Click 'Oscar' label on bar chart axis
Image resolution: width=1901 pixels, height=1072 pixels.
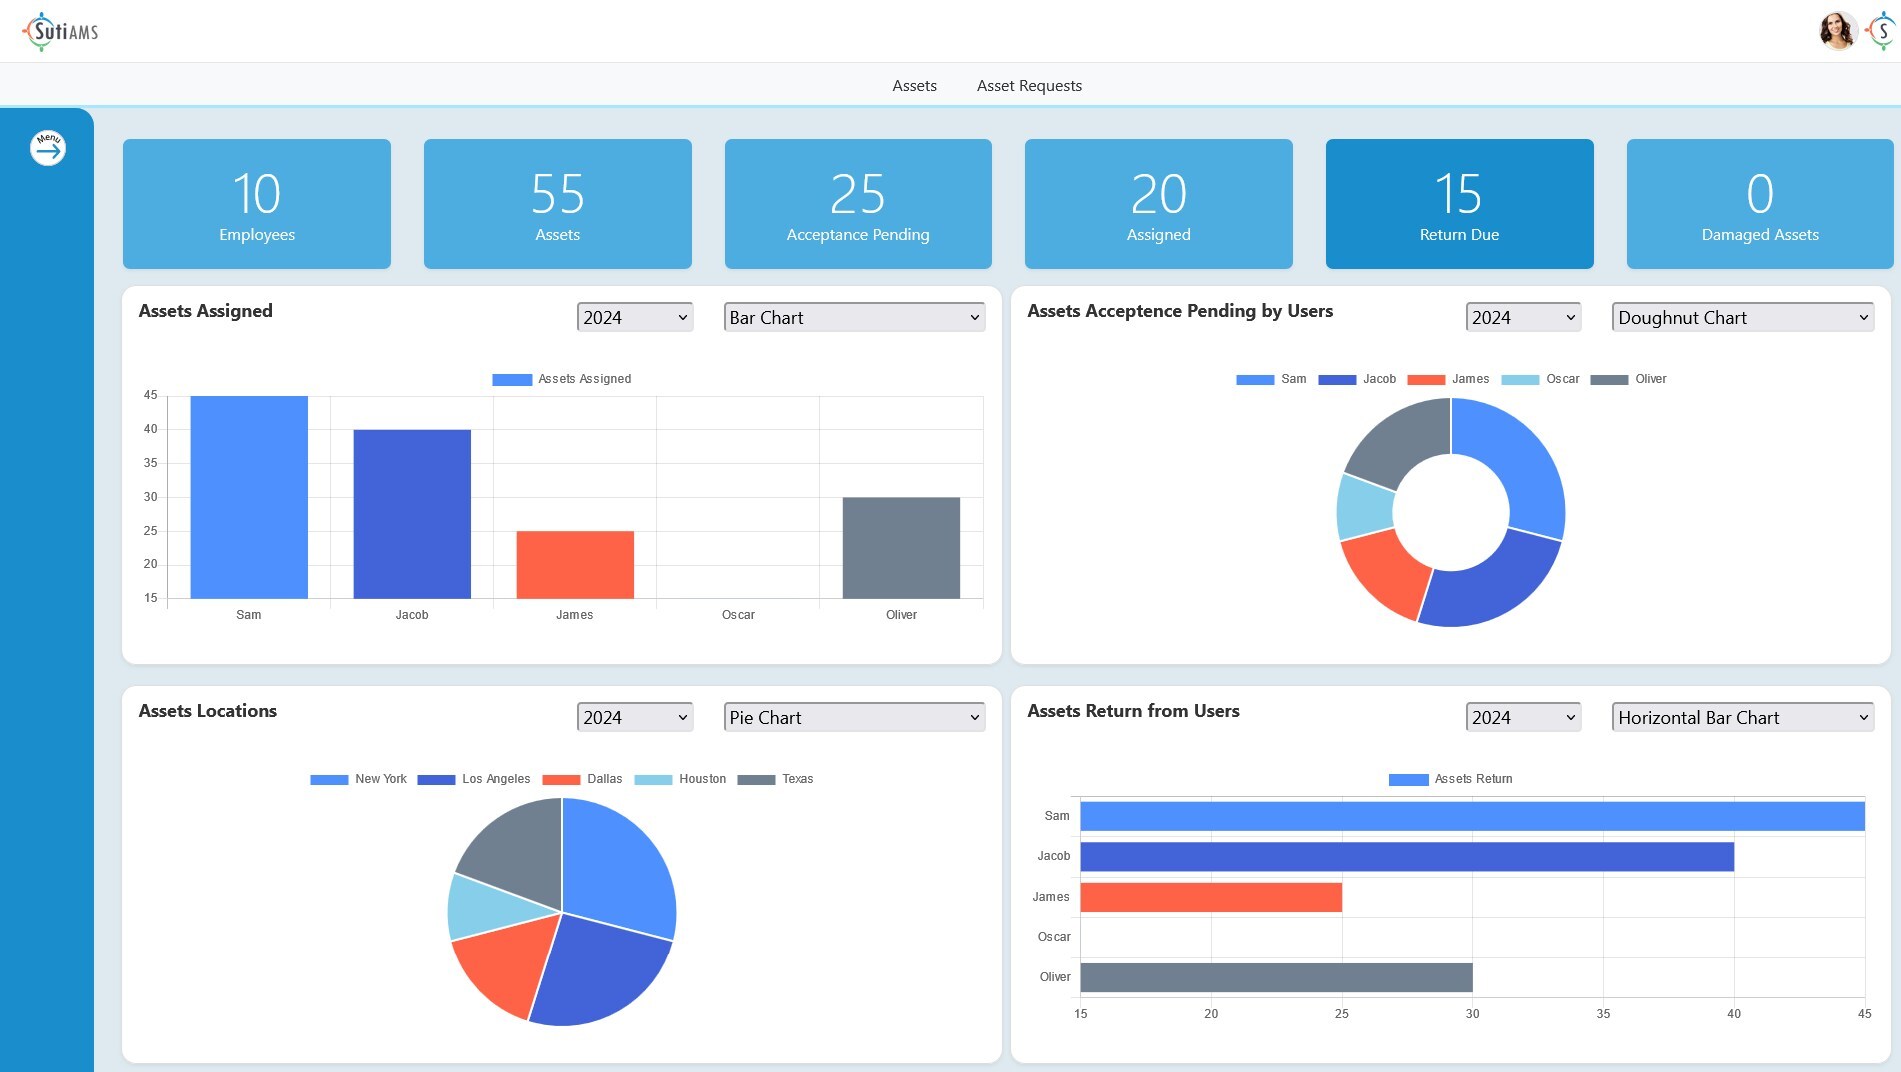(738, 615)
